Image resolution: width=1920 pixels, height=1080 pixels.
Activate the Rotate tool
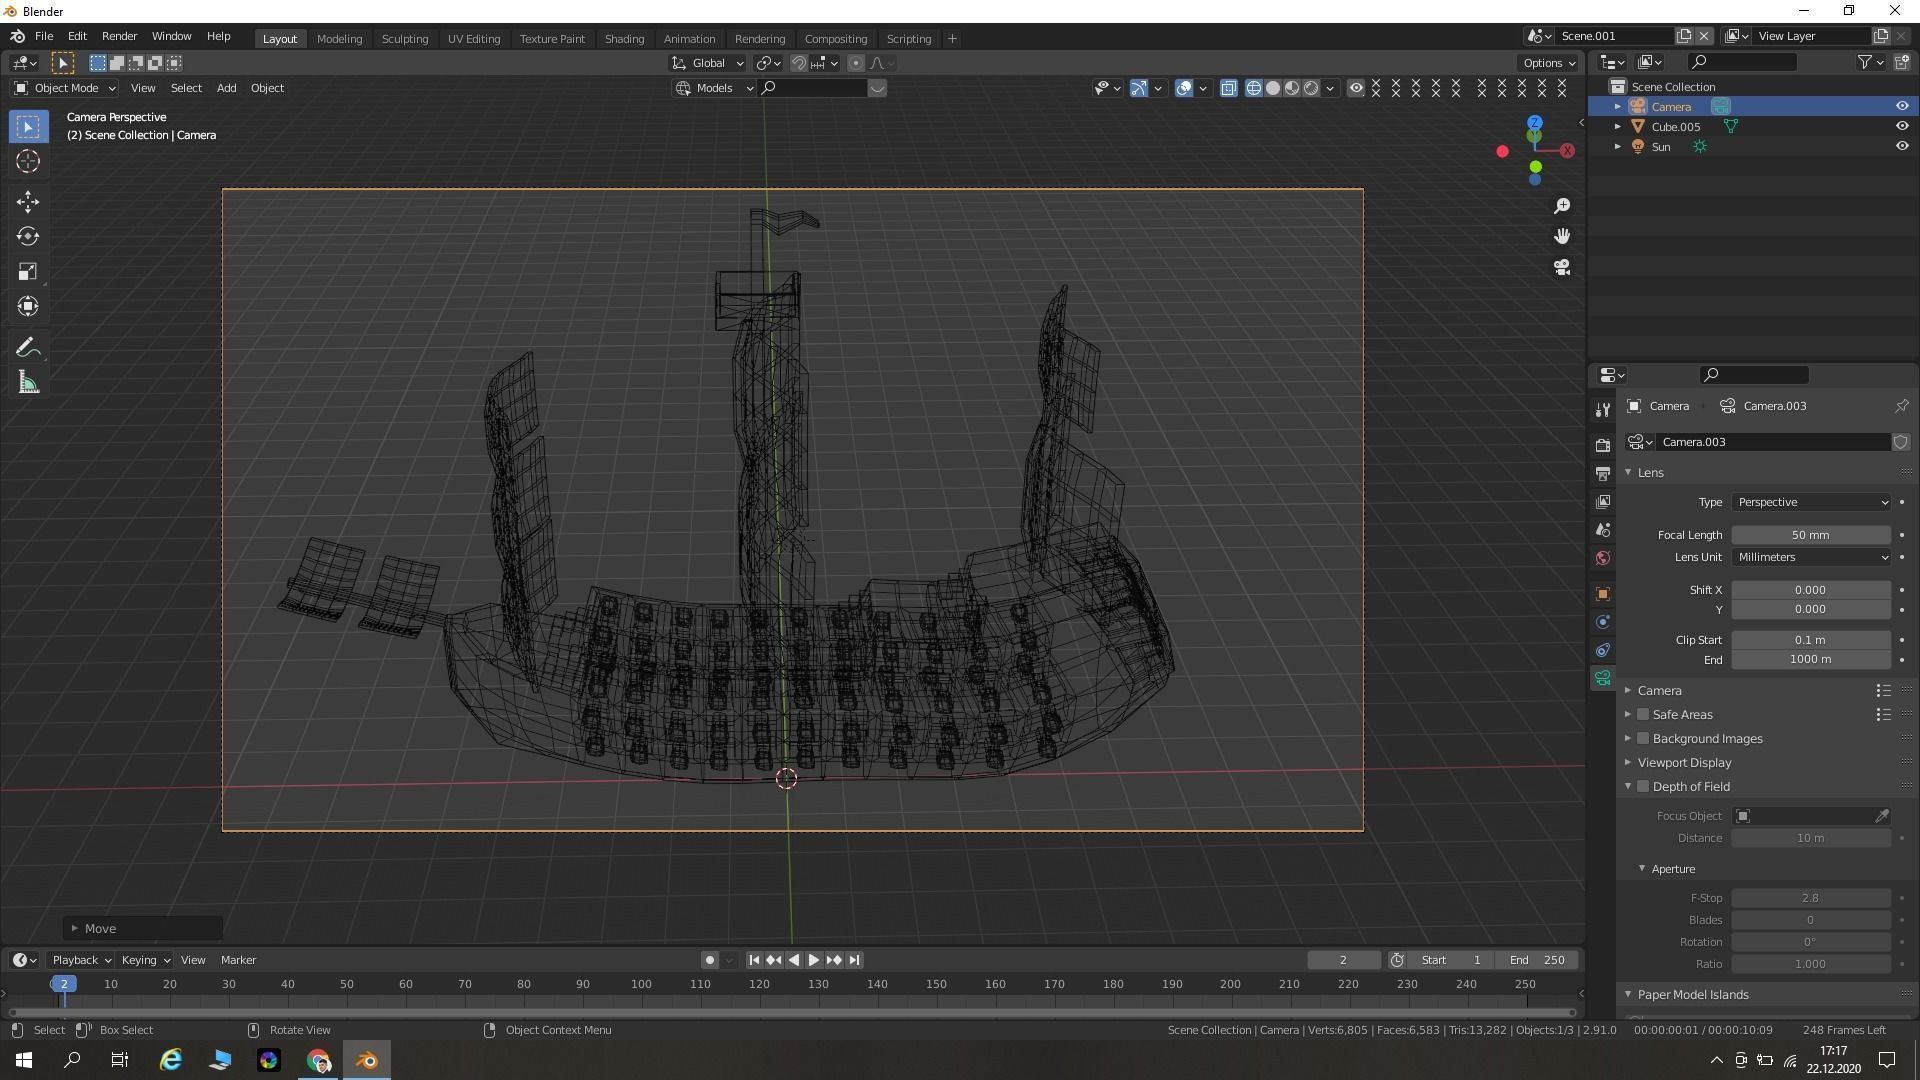tap(28, 237)
